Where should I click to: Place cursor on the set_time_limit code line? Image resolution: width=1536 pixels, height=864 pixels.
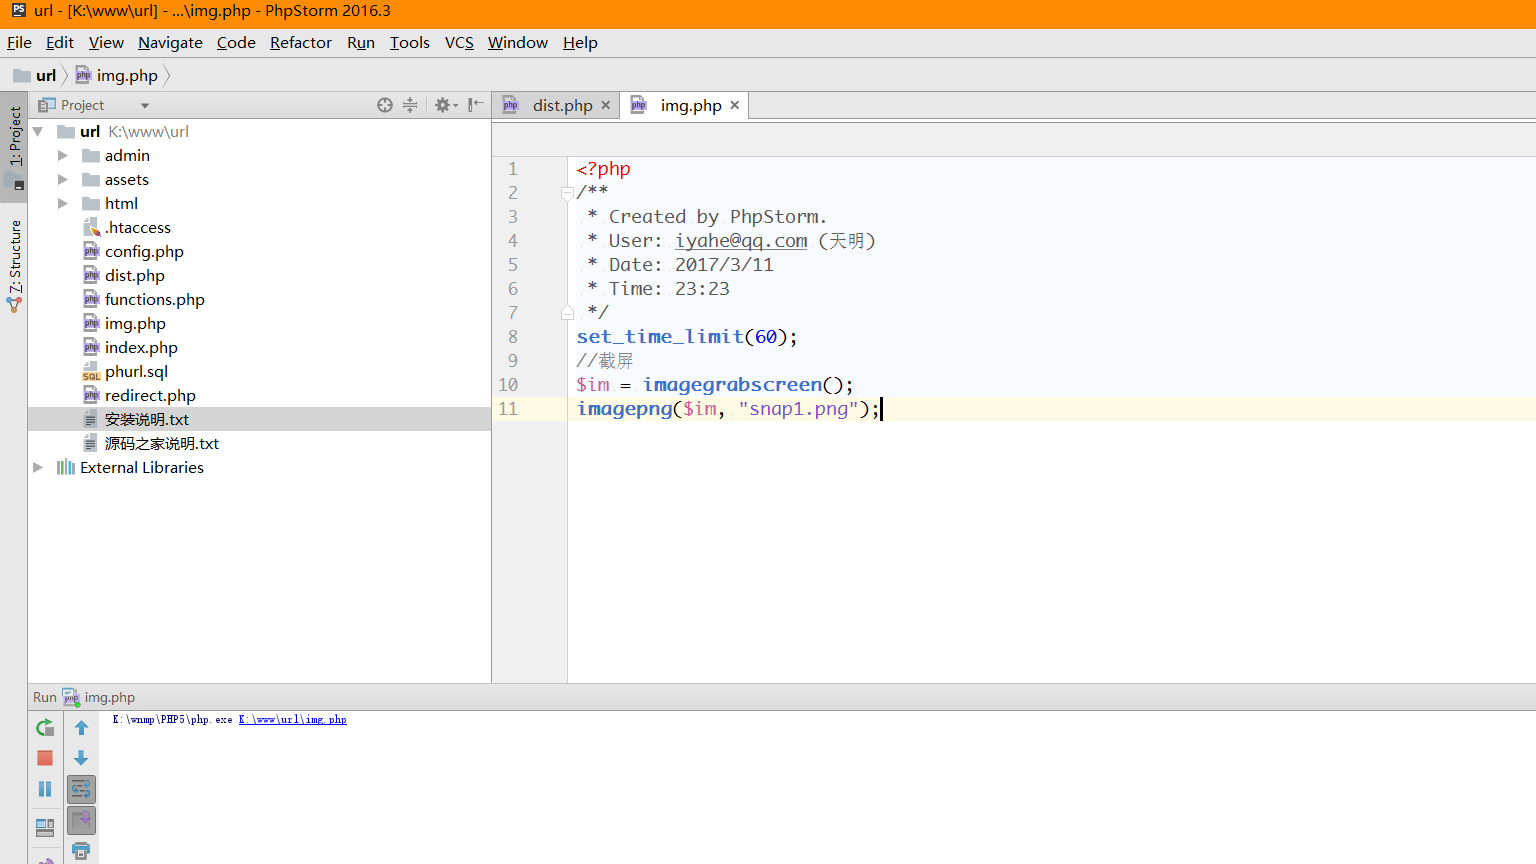(x=687, y=336)
